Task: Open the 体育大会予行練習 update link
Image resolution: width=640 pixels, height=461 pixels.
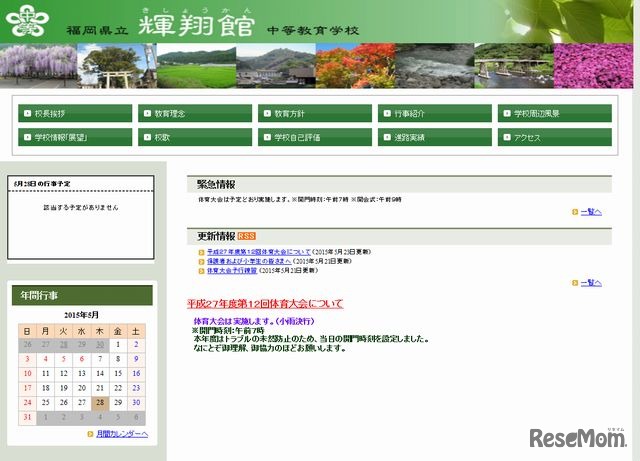Action: (232, 270)
